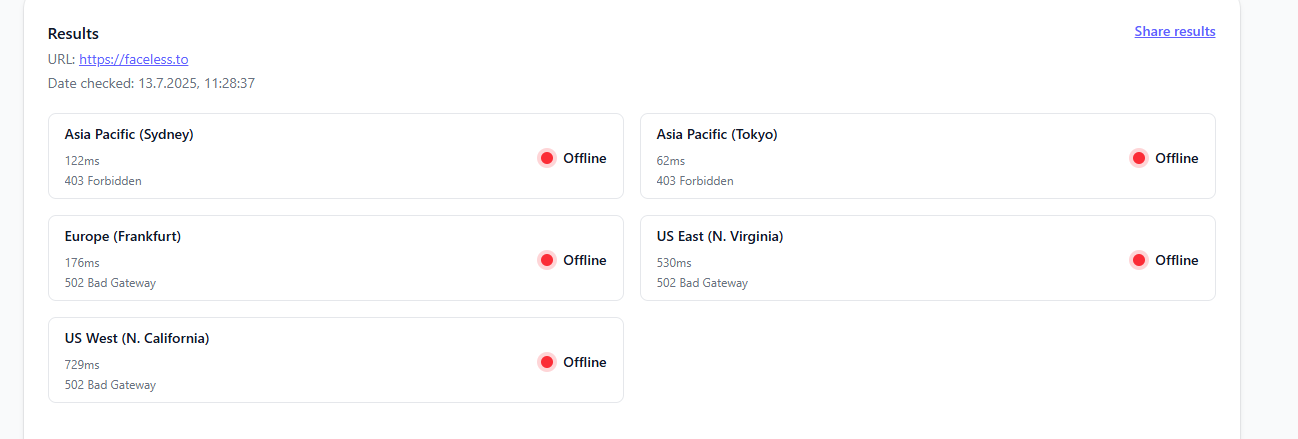The height and width of the screenshot is (439, 1298).
Task: Click the N. Virginia red offline indicator
Action: (1139, 260)
